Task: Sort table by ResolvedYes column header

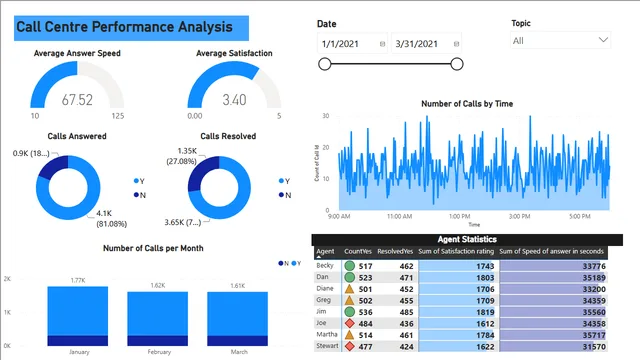Action: click(x=395, y=251)
